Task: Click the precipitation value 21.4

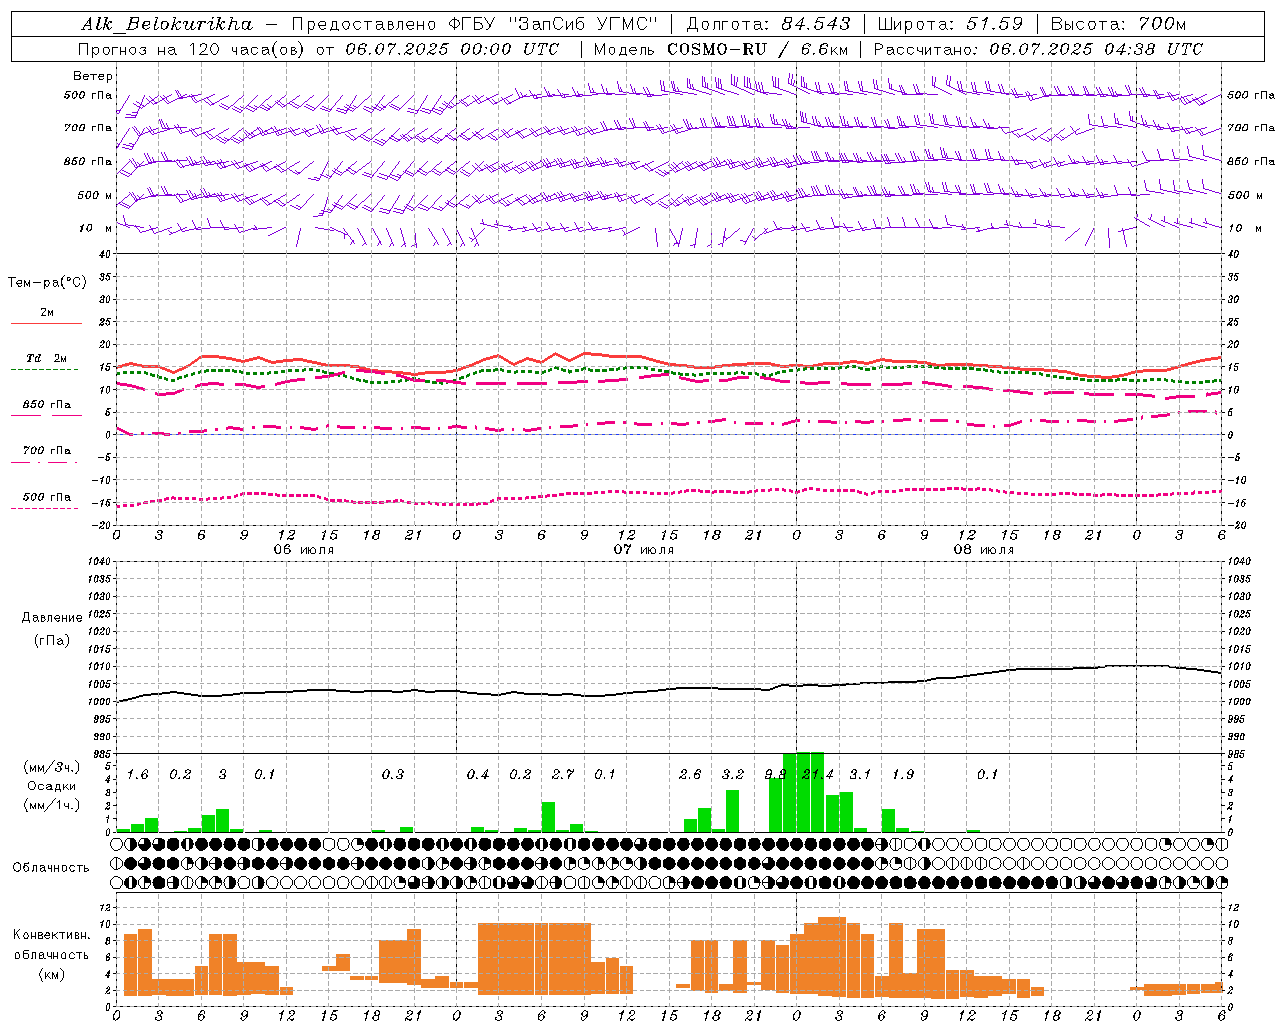Action: 818,775
